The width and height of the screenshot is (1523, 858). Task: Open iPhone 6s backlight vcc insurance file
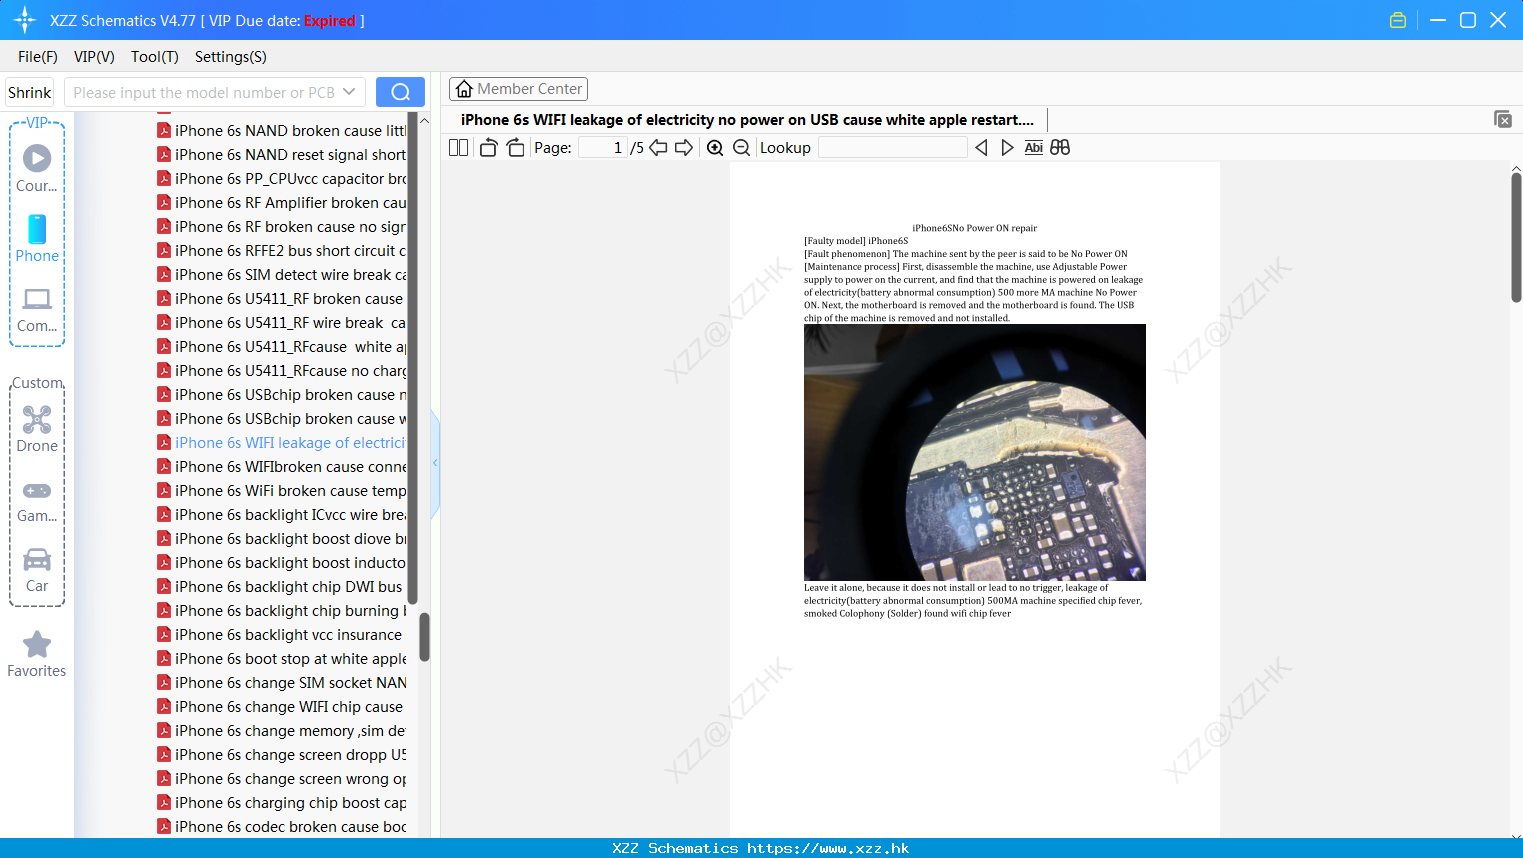pos(281,635)
